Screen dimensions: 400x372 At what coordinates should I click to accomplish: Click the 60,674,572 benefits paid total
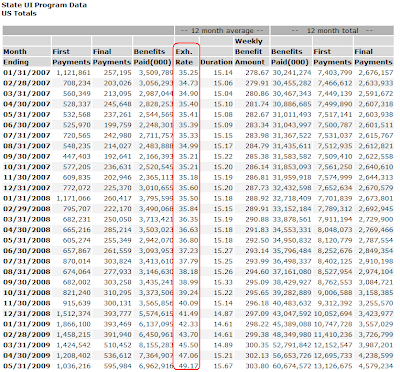pos(292,366)
